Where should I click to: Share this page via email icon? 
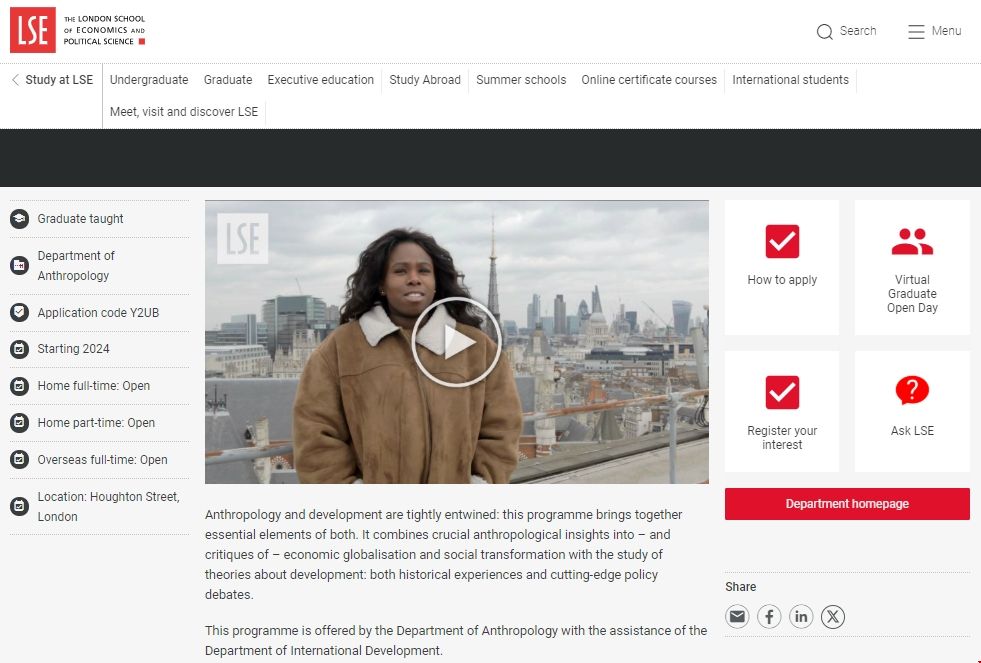tap(737, 617)
